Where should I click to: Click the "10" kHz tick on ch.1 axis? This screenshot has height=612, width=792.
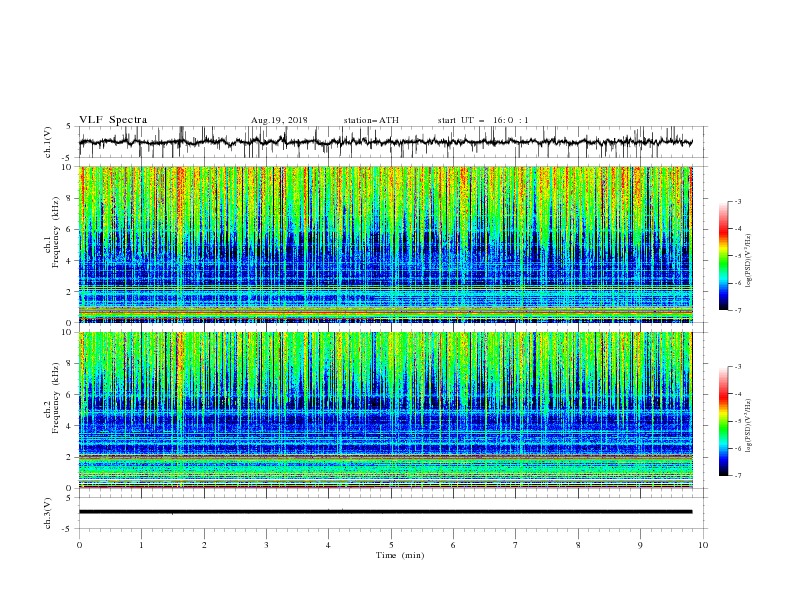click(x=67, y=167)
